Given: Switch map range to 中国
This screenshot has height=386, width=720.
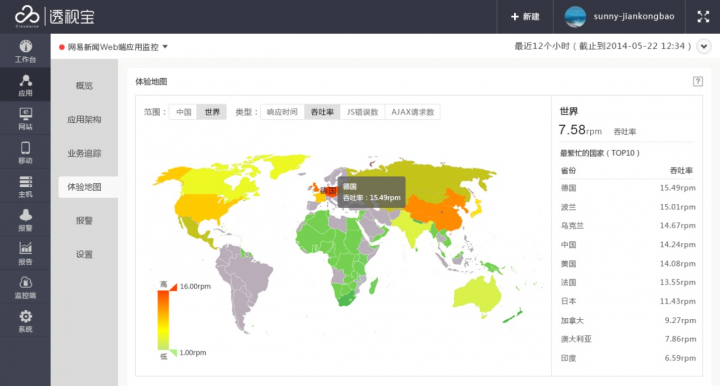Looking at the screenshot, I should [x=183, y=112].
